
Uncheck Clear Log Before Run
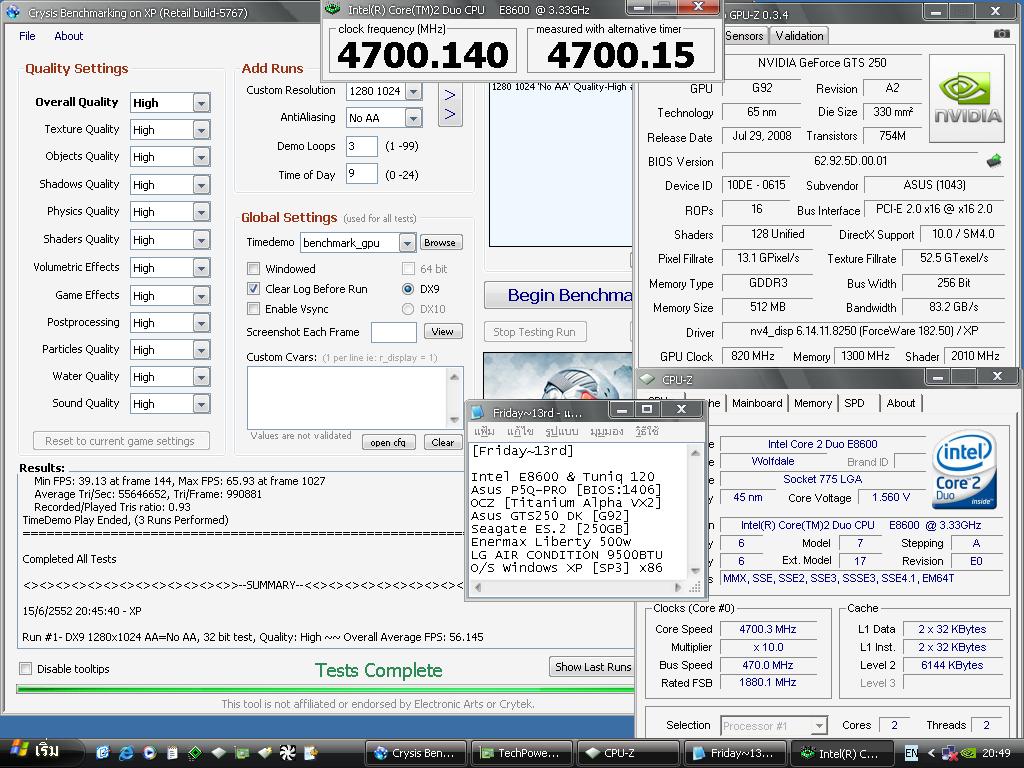tap(253, 289)
